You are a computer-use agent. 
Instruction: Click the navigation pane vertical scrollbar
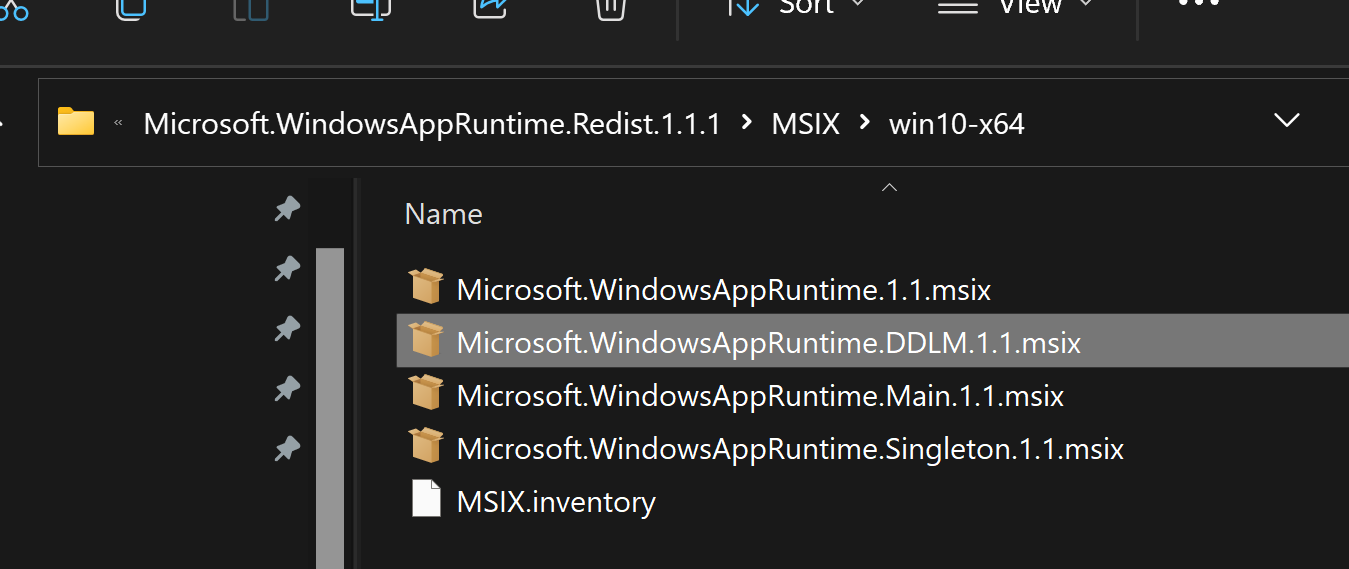point(330,408)
